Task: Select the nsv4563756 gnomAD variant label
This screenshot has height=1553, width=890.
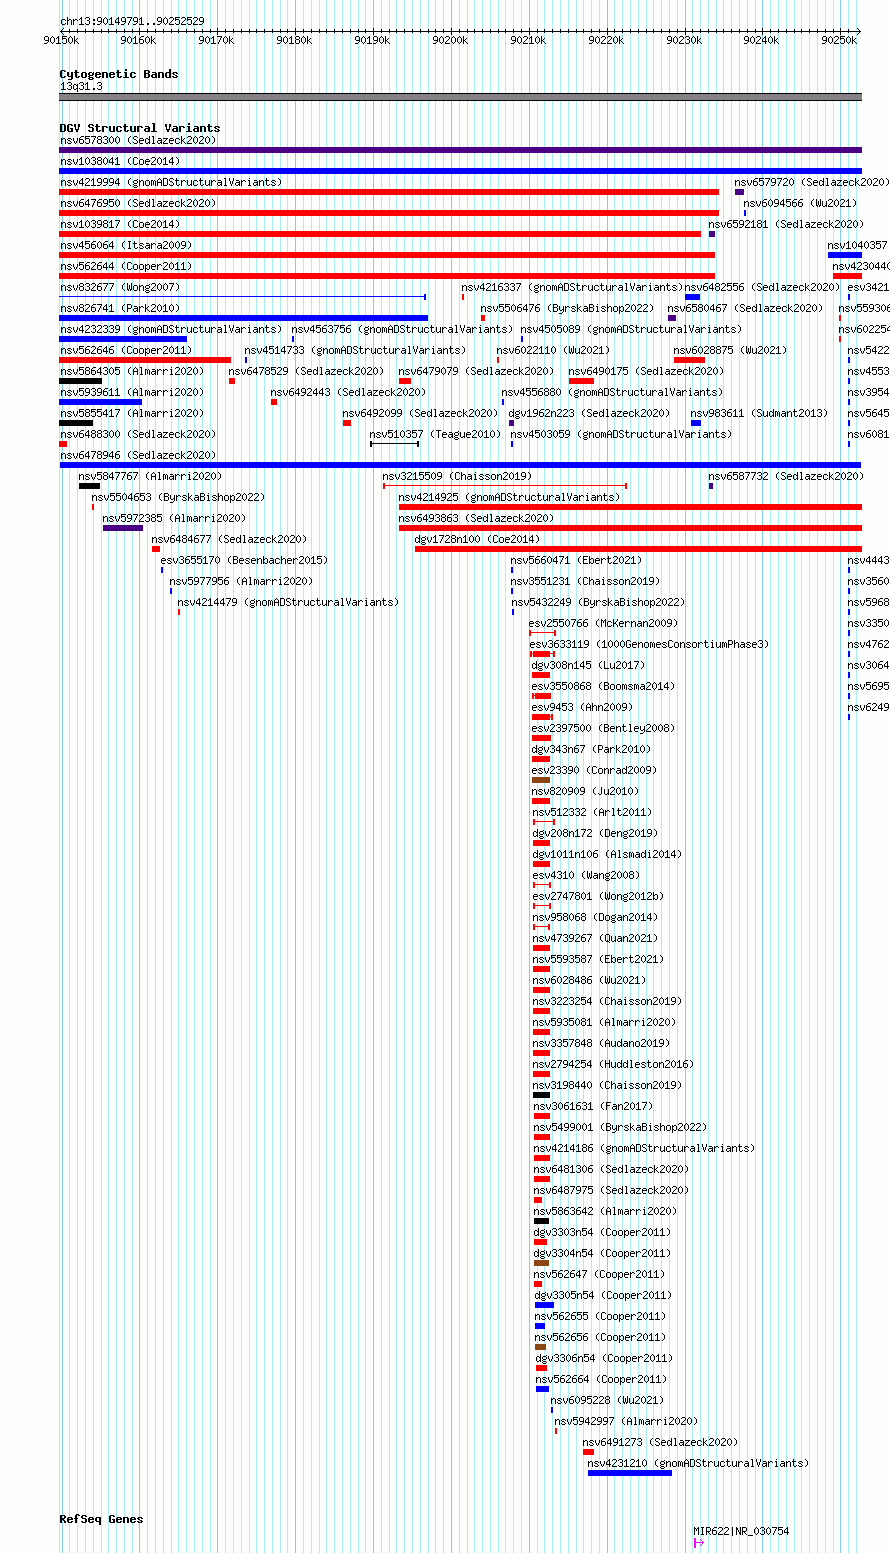Action: (402, 329)
